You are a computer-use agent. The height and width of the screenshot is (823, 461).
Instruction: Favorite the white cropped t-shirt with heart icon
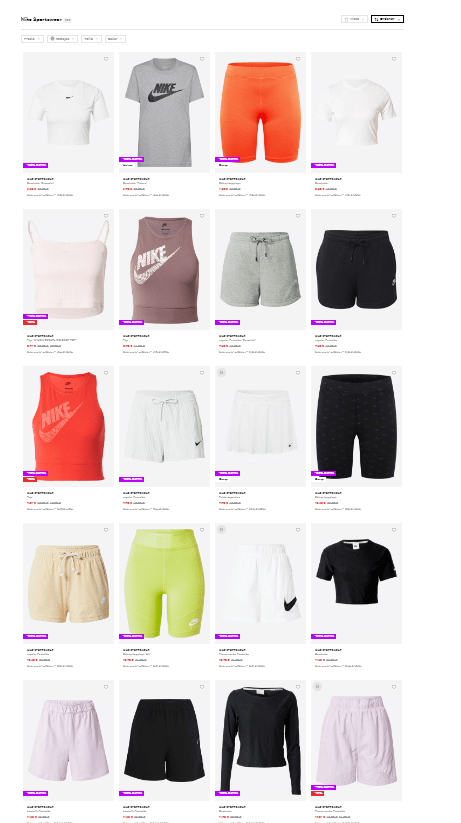(106, 59)
